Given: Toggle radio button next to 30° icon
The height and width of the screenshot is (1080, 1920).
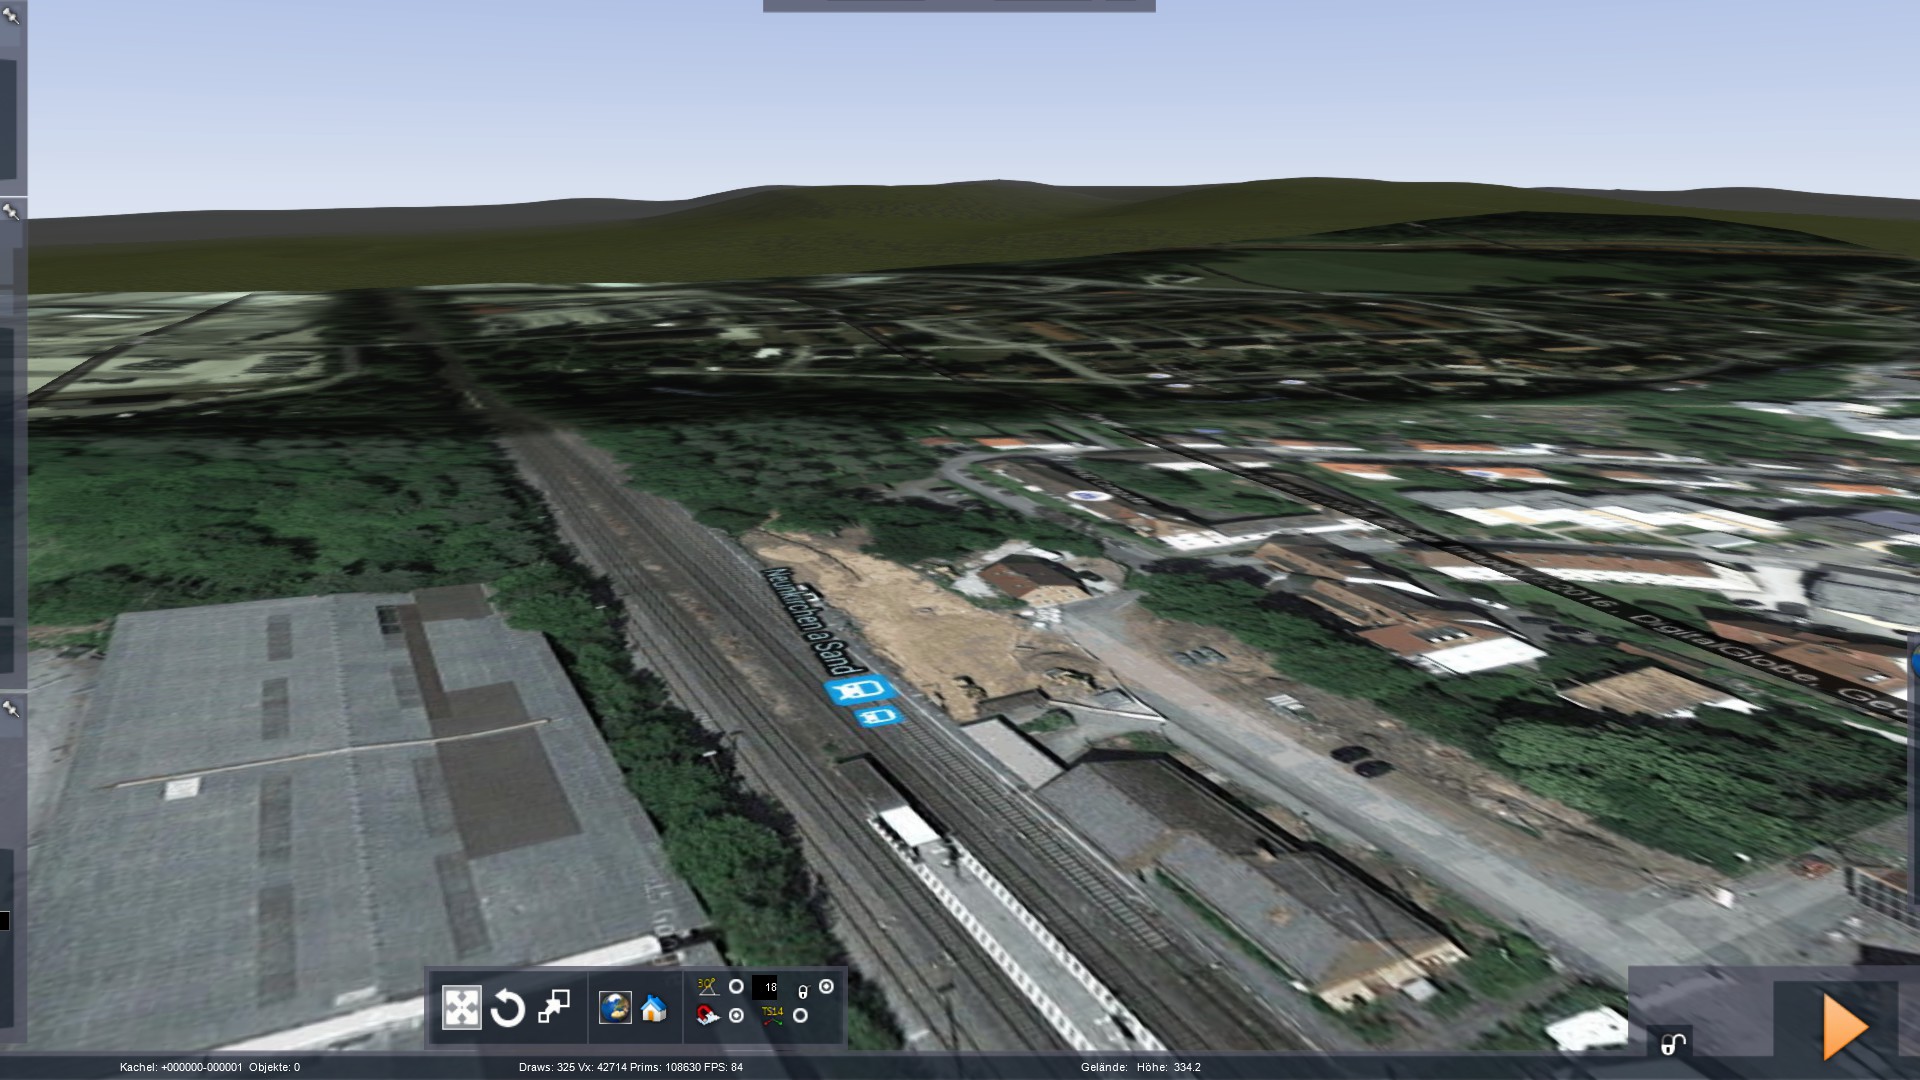Looking at the screenshot, I should coord(736,987).
